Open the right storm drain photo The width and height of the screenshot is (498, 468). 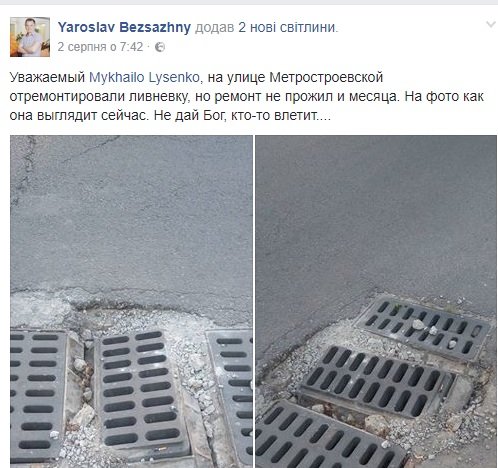[376, 301]
